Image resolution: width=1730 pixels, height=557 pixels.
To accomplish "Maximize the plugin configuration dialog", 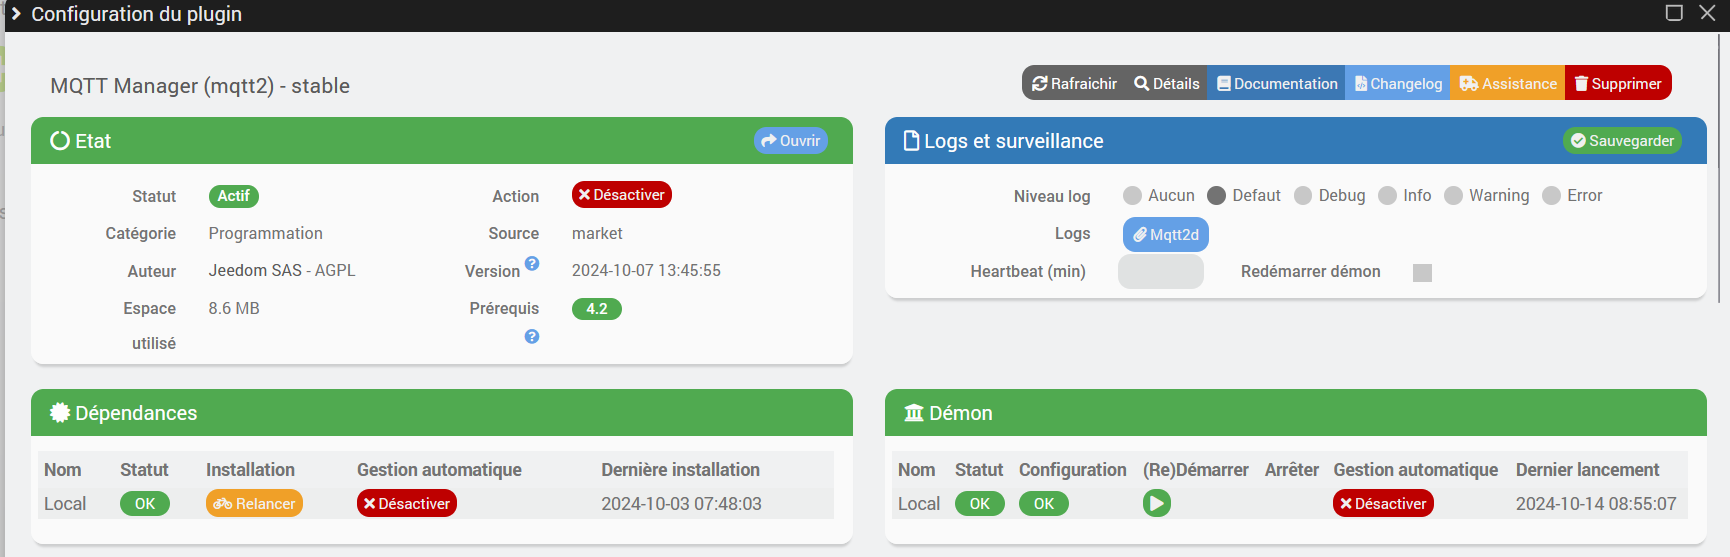I will [1674, 13].
